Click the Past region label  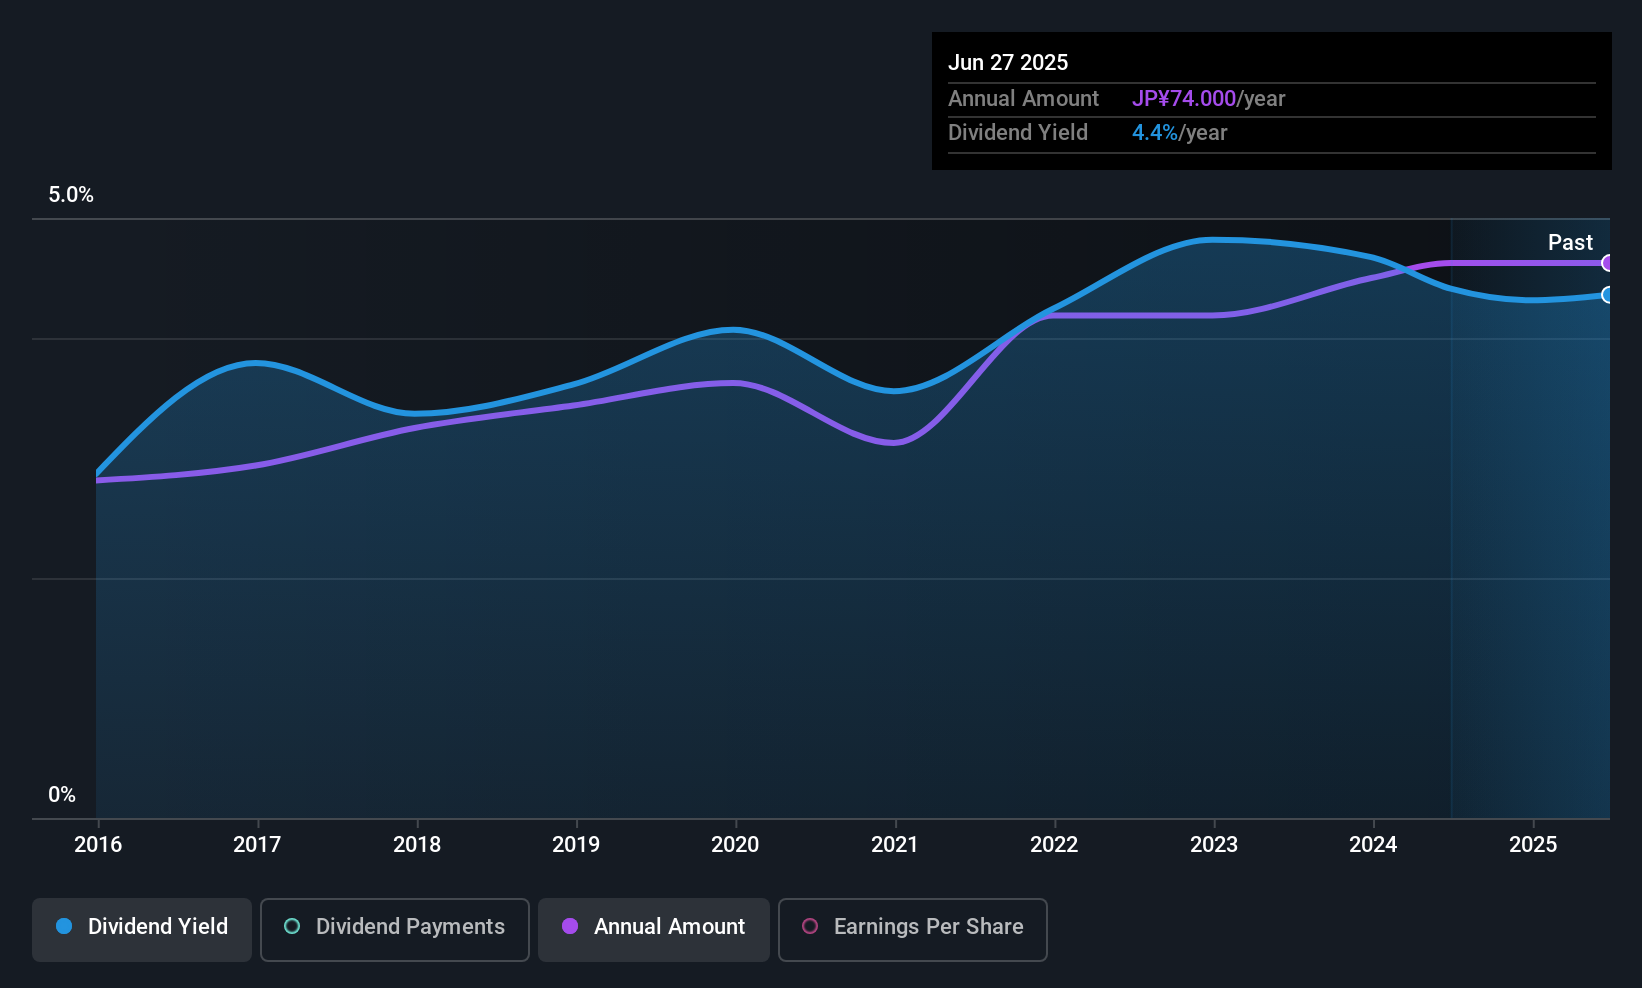coord(1570,242)
